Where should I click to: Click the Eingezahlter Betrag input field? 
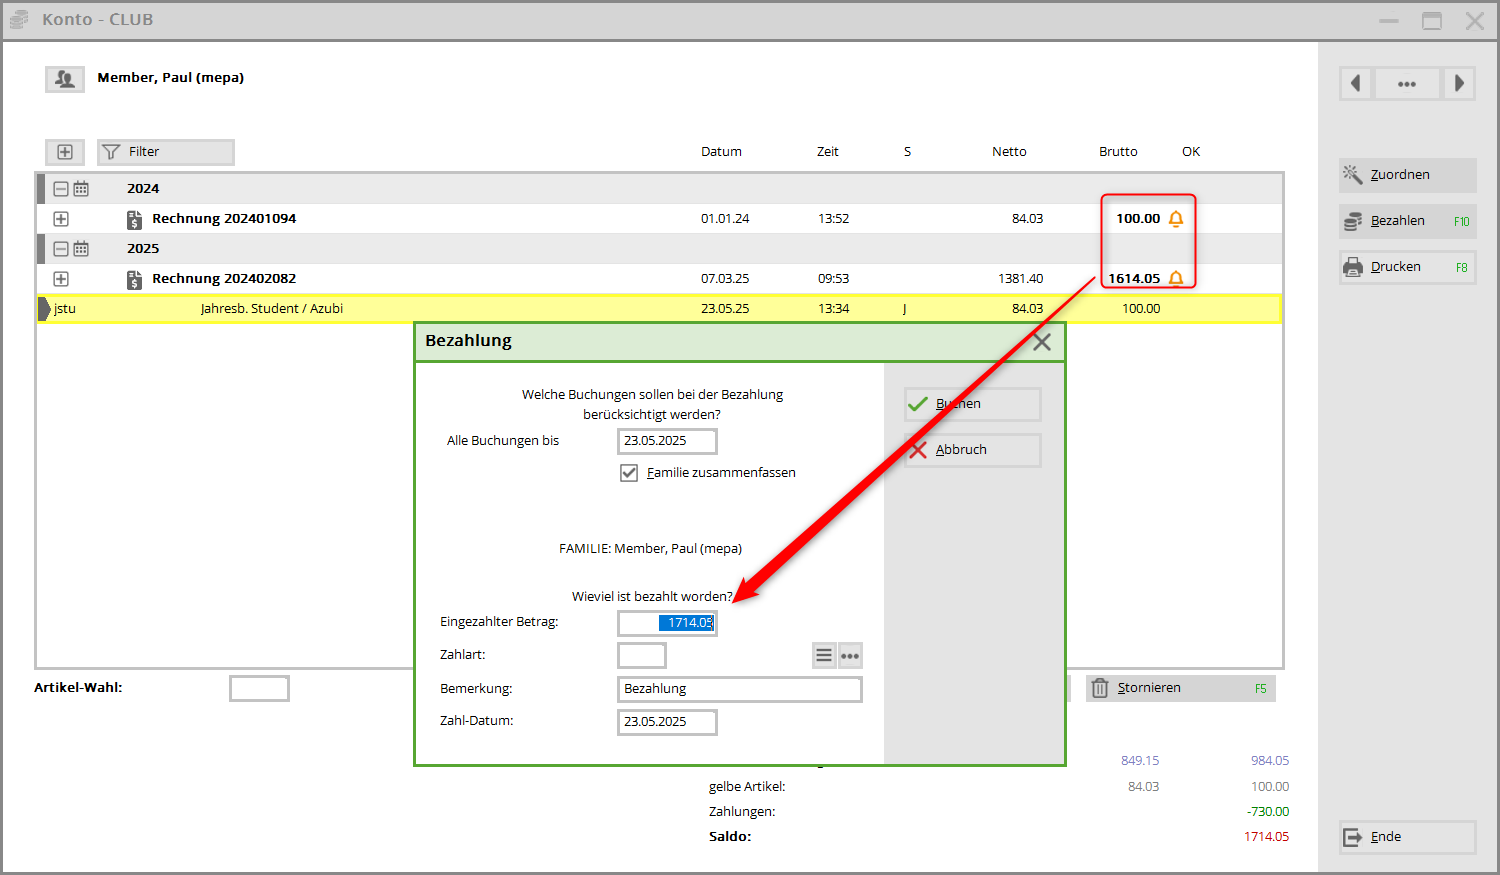pyautogui.click(x=667, y=623)
